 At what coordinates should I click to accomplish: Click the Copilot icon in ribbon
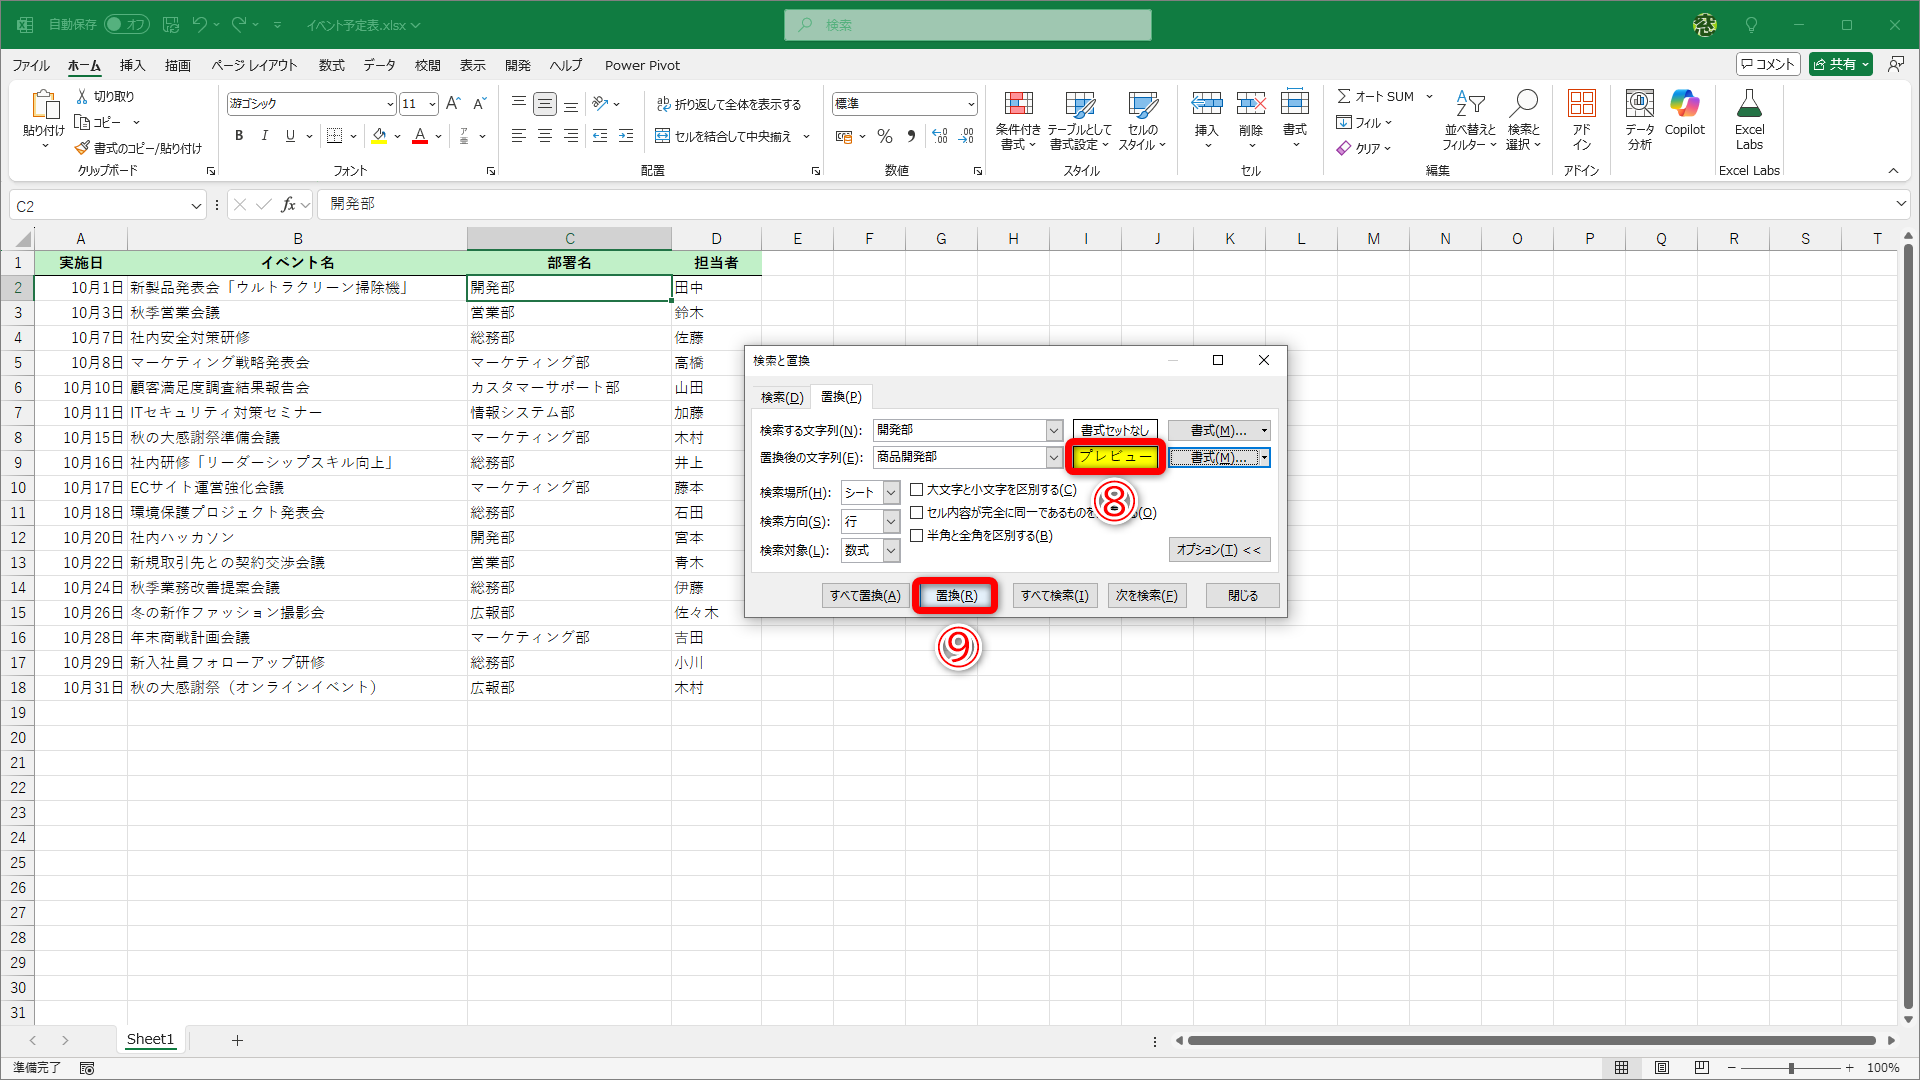tap(1684, 104)
